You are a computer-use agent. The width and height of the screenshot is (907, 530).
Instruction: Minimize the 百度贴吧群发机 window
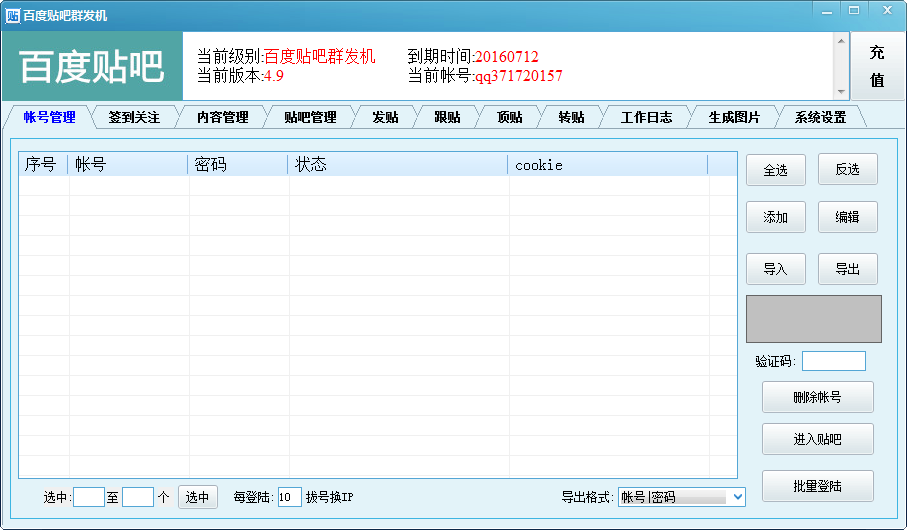pyautogui.click(x=827, y=10)
